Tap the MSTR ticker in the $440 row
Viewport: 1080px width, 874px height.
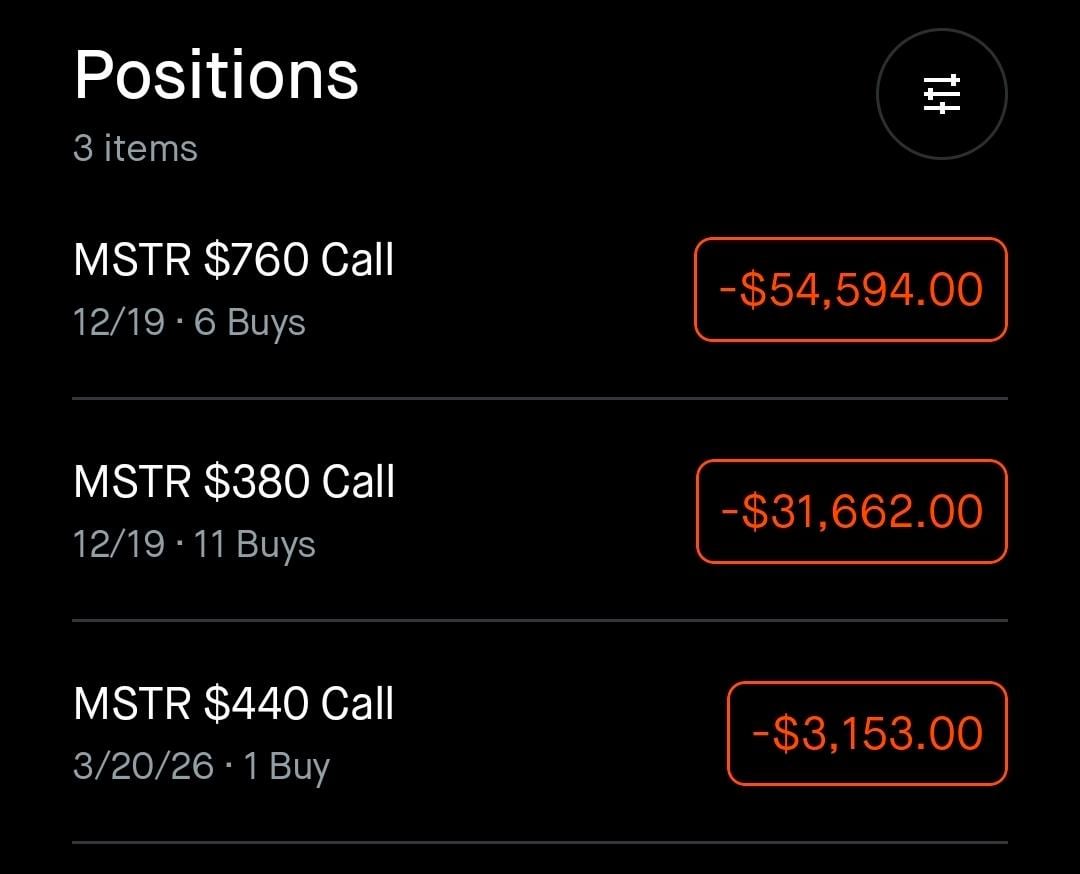click(133, 704)
